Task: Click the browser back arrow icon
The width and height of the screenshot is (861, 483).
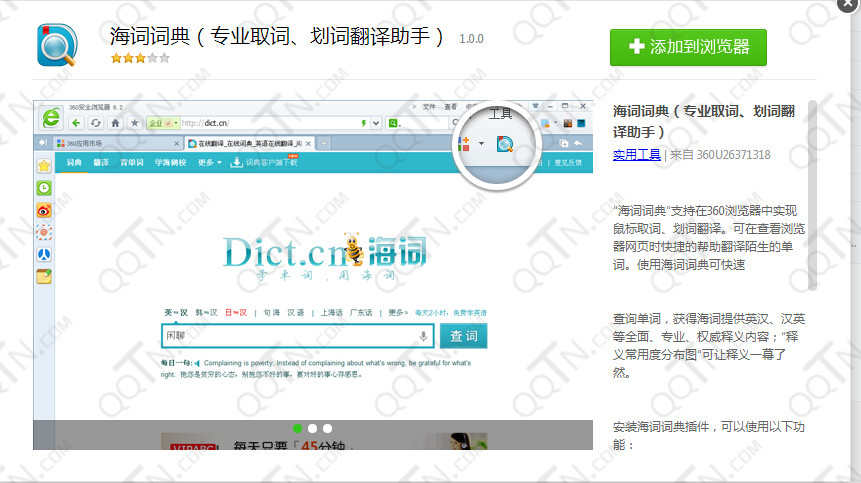Action: [x=74, y=123]
